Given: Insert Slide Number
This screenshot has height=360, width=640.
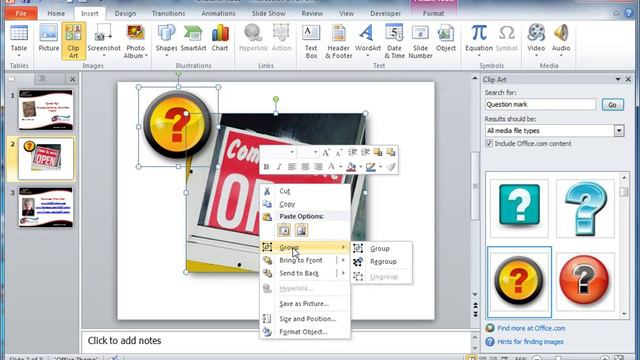Looking at the screenshot, I should (420, 41).
